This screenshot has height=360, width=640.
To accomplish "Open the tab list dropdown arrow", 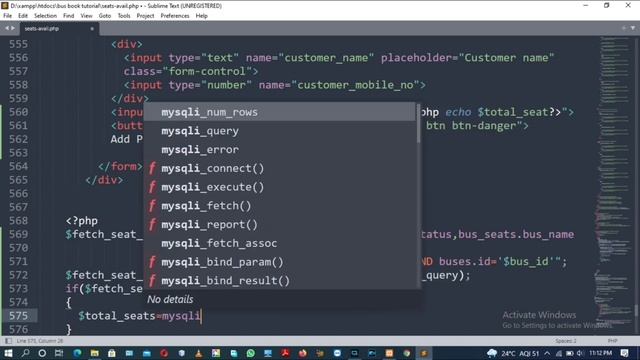I will (633, 28).
